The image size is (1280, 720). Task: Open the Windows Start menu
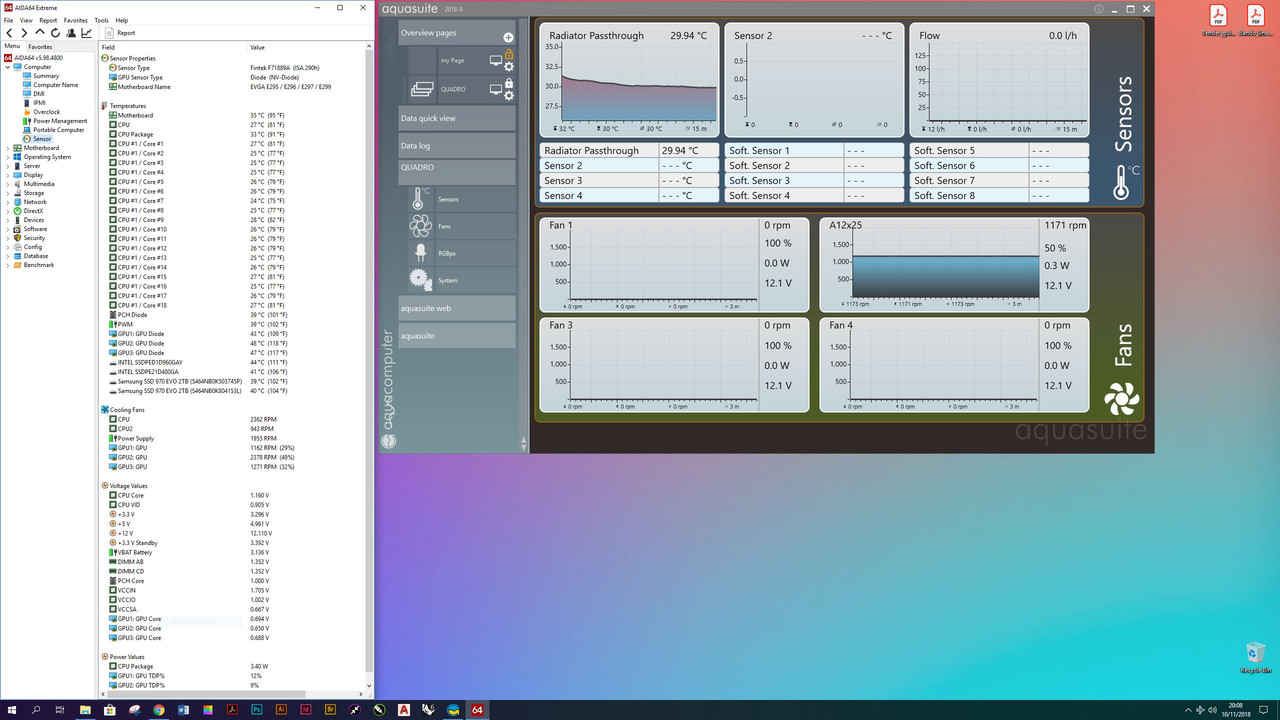tap(11, 709)
